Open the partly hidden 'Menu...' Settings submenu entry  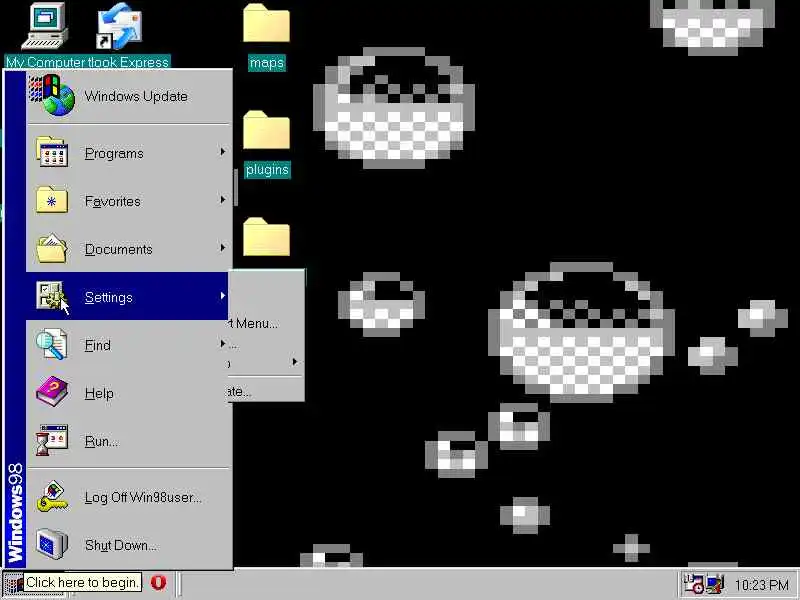[x=266, y=323]
